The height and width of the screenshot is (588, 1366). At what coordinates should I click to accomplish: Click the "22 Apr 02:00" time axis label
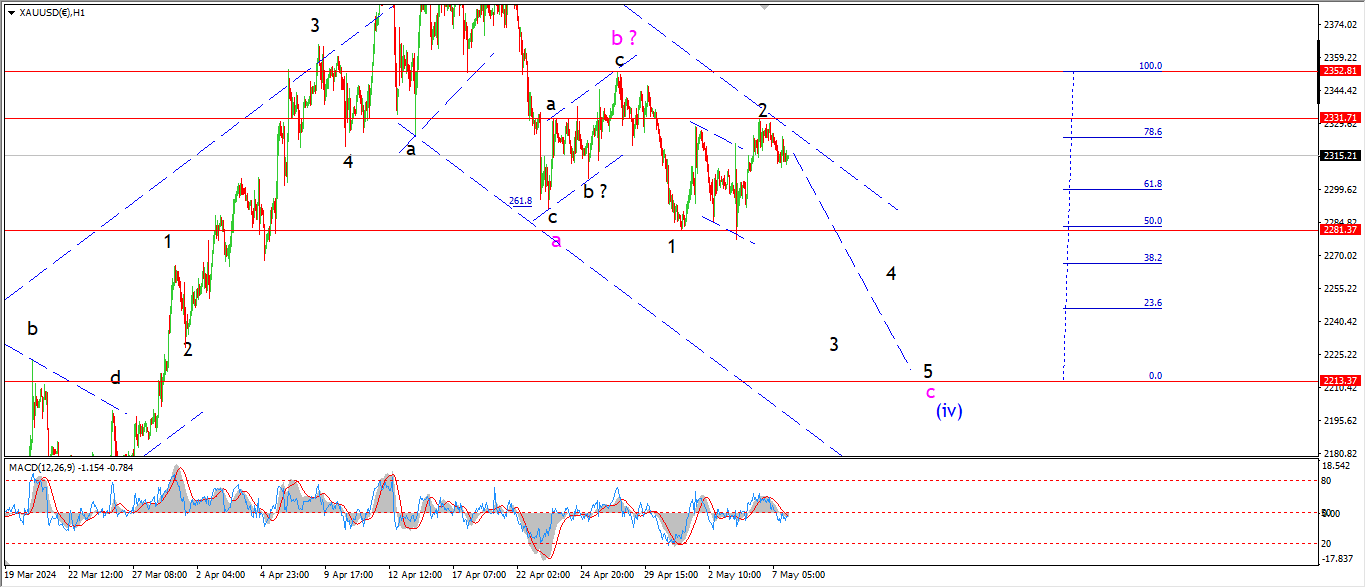tap(543, 576)
